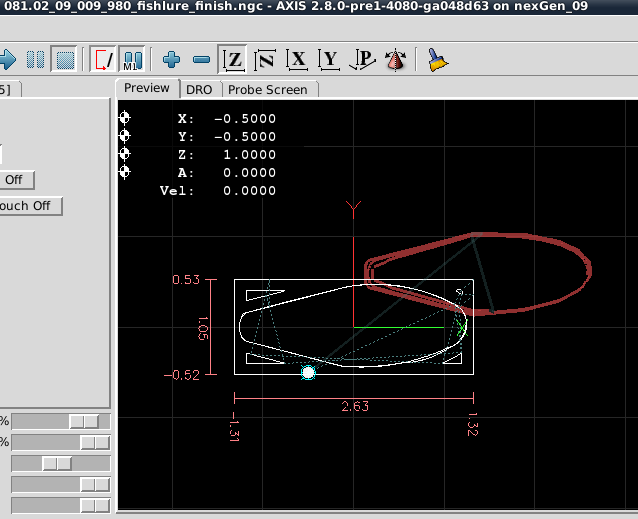The image size is (638, 519).
Task: Click the cyan tool position marker in preview
Action: [308, 372]
